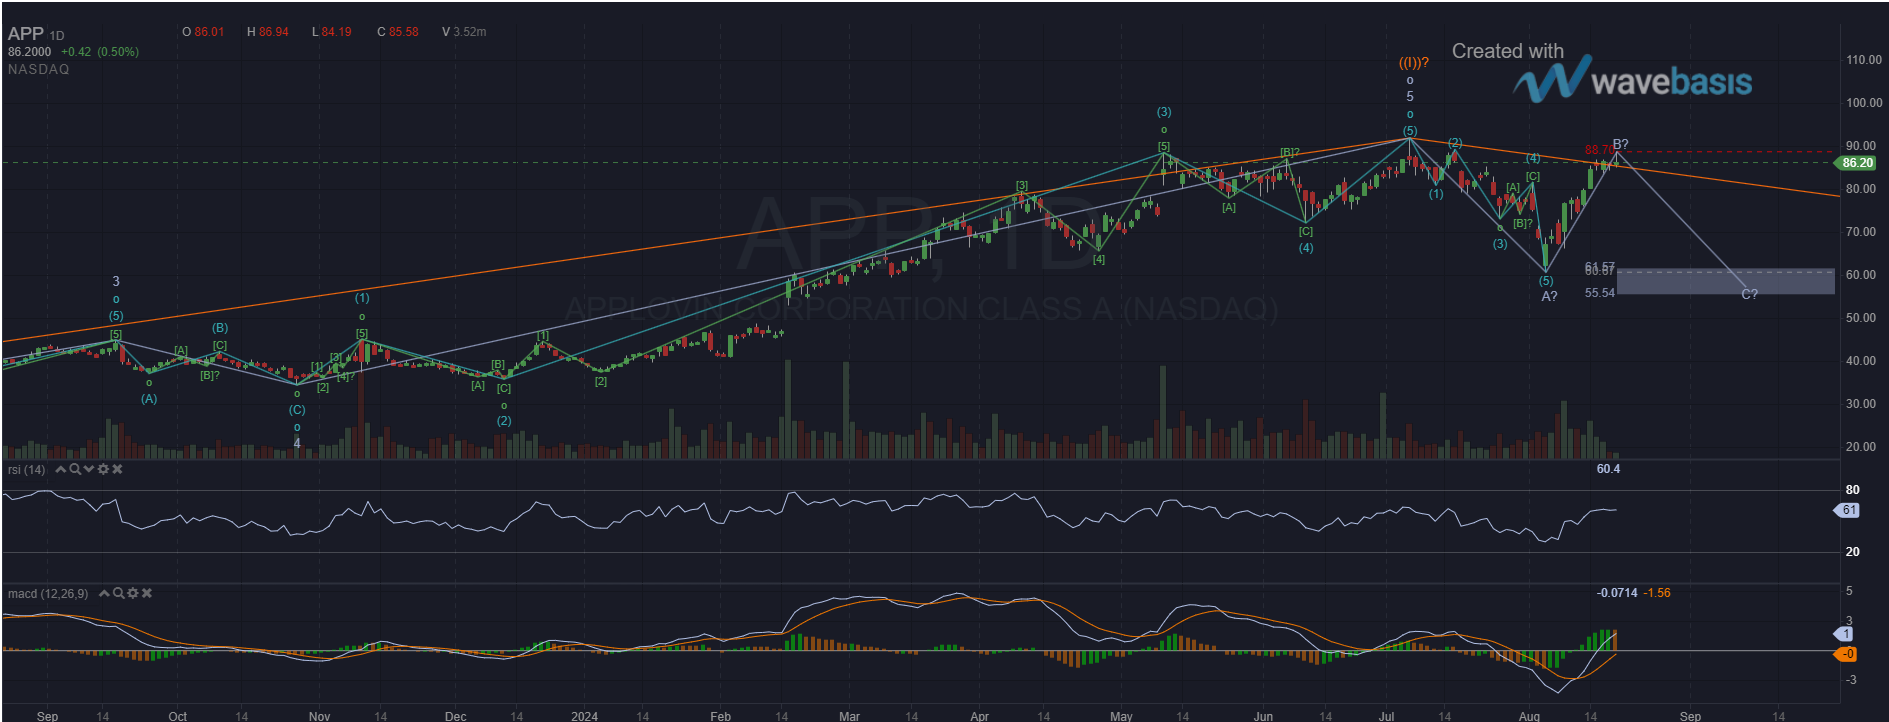Remove the macd (12,26,9) indicator

[x=146, y=593]
